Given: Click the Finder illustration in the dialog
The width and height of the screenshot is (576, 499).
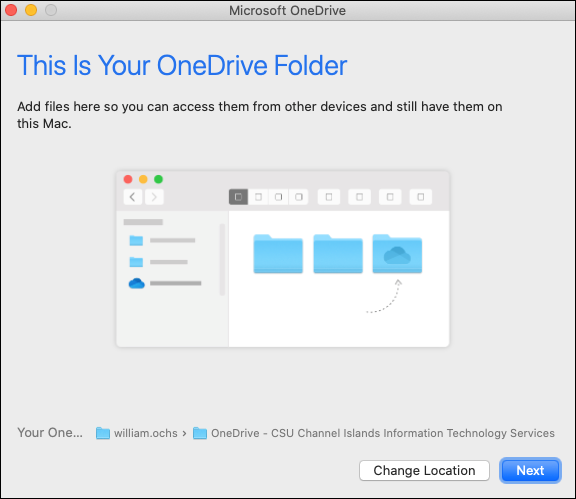Looking at the screenshot, I should coord(283,259).
